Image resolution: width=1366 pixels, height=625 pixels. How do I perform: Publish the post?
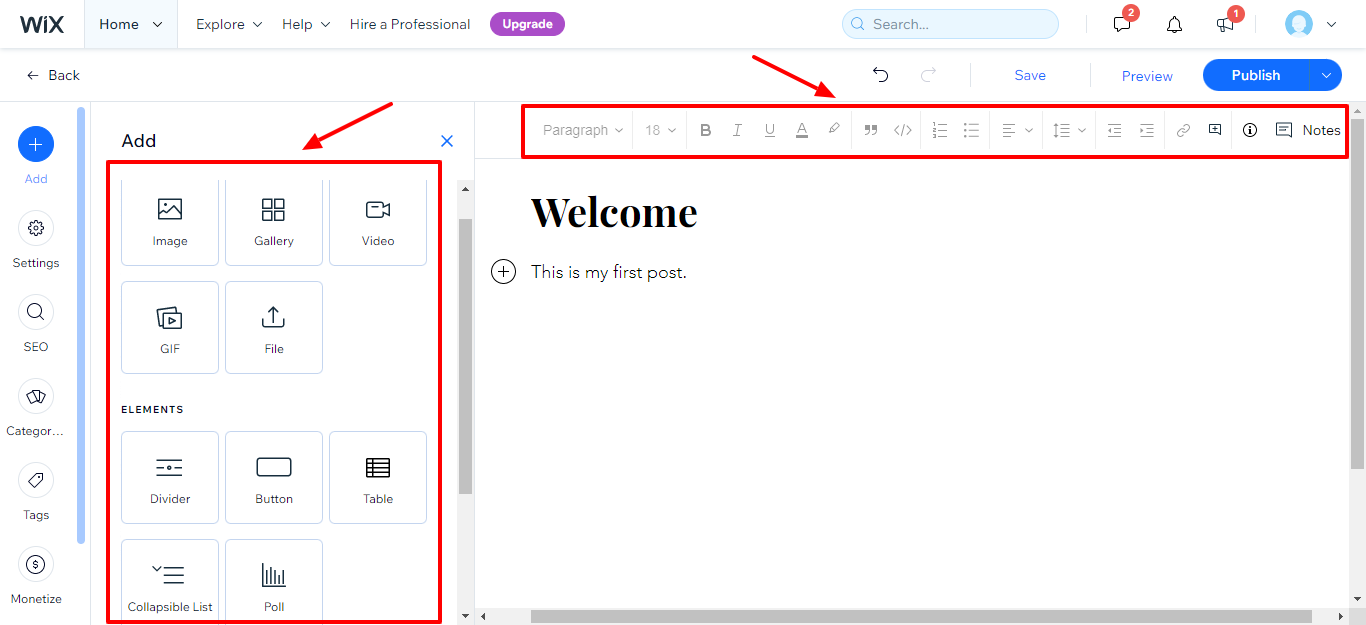click(x=1256, y=75)
